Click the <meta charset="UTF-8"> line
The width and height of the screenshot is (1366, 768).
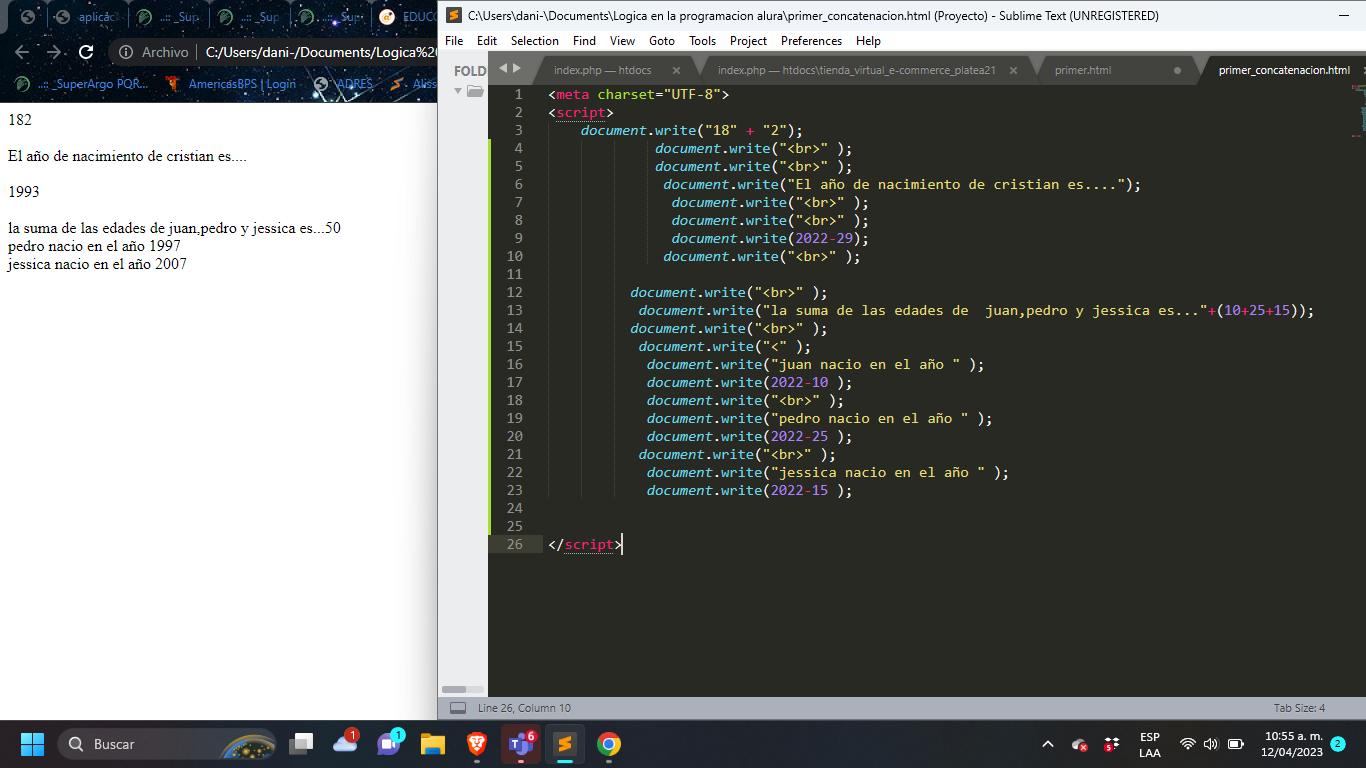639,94
